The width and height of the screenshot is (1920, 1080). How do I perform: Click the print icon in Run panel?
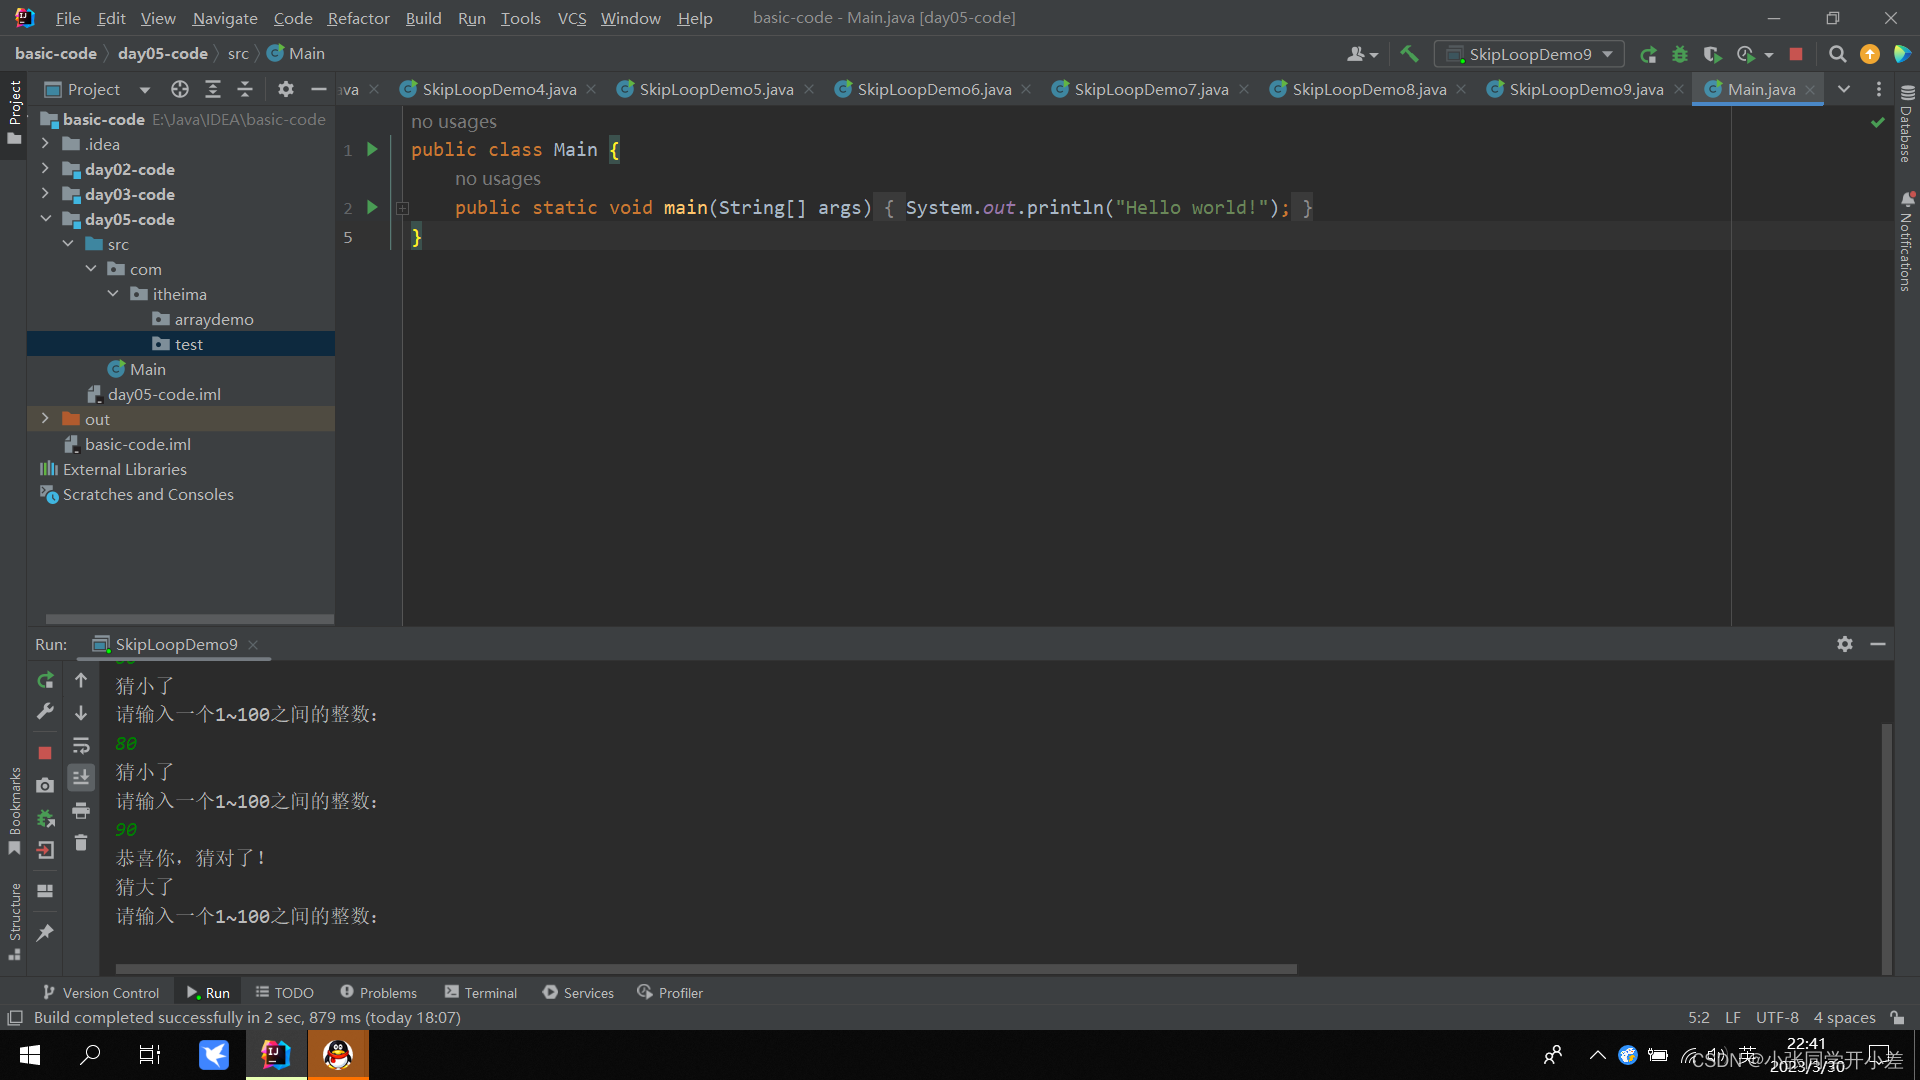(x=81, y=810)
